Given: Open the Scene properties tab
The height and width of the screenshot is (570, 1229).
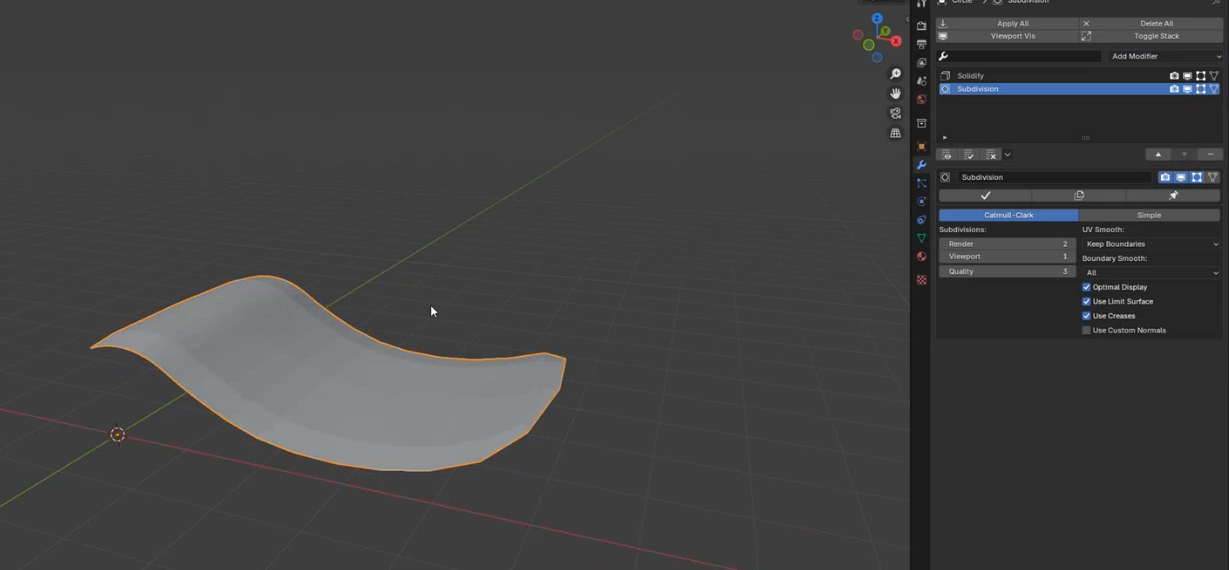Looking at the screenshot, I should click(x=921, y=81).
